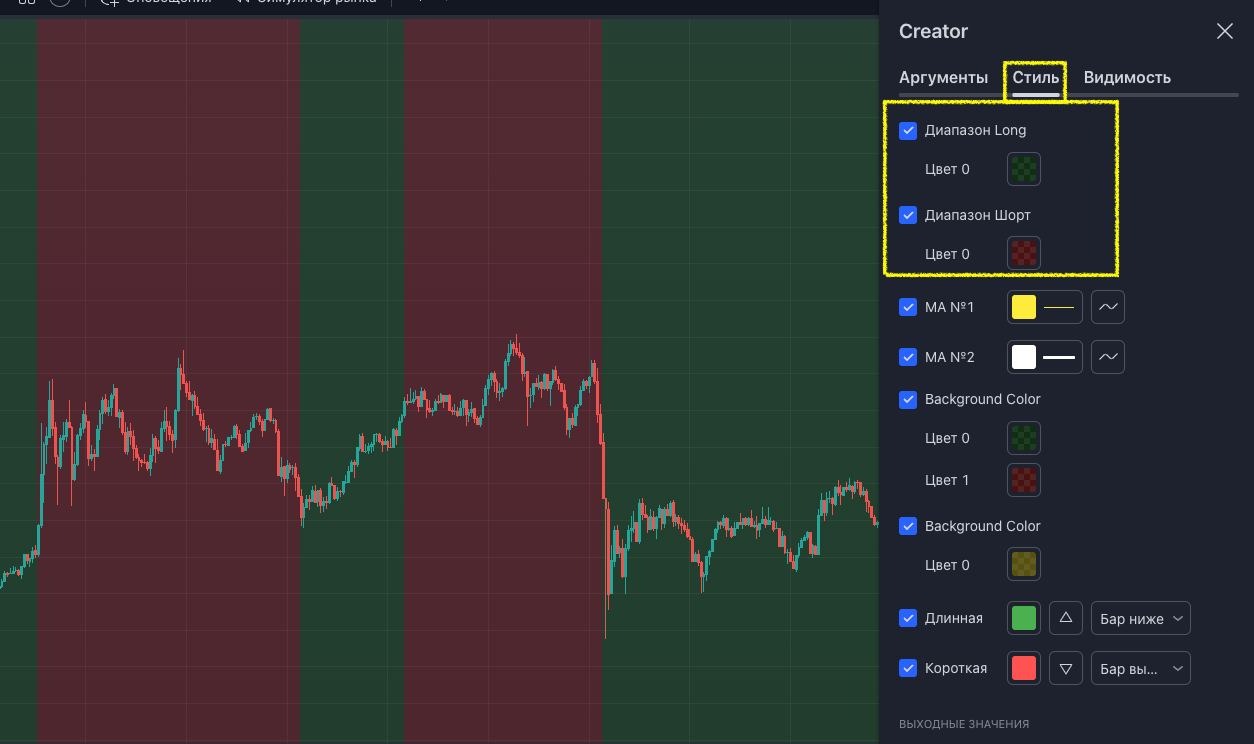Switch to the Видимость tab
The image size is (1254, 744).
[x=1127, y=78]
